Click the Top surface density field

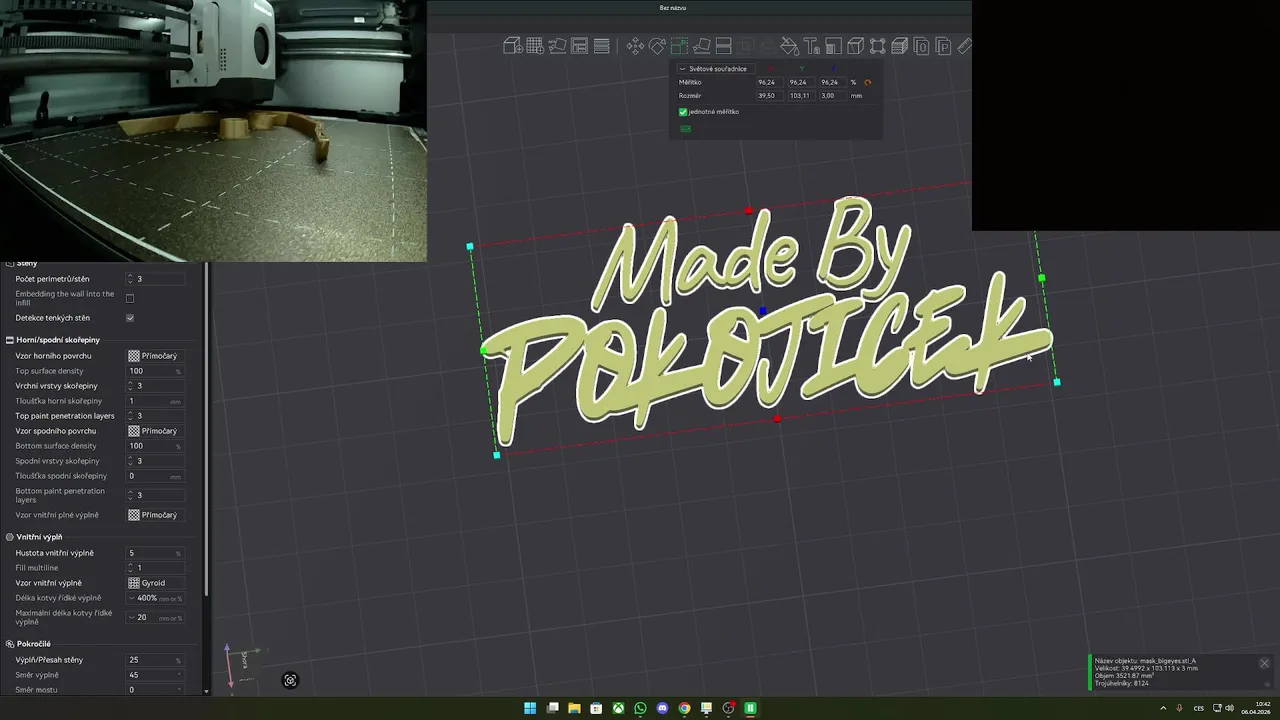(x=155, y=371)
